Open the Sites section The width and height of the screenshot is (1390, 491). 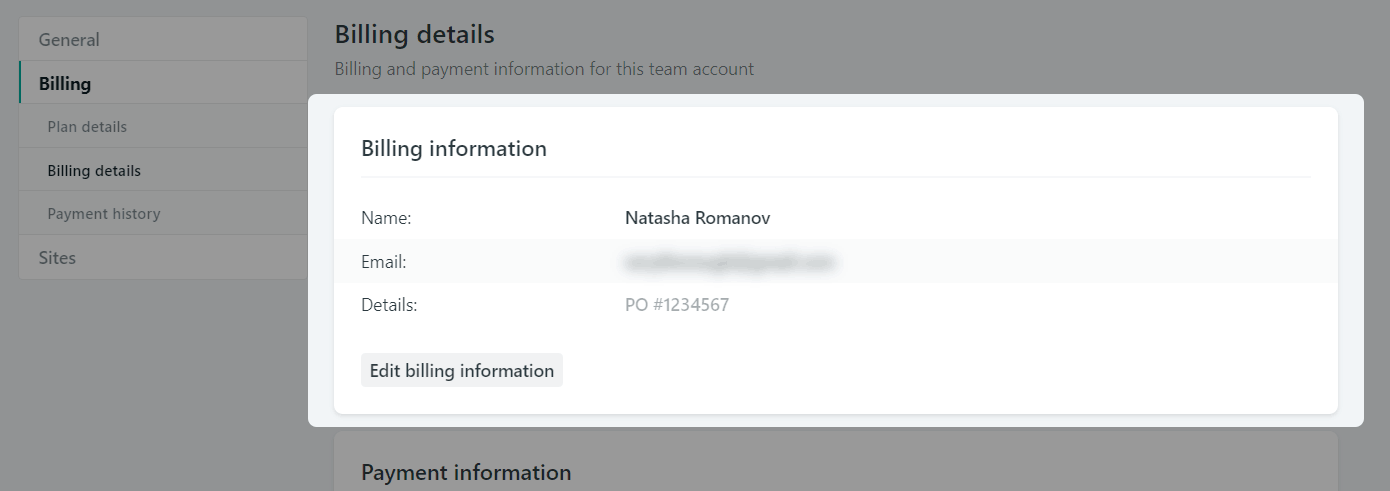pos(57,258)
